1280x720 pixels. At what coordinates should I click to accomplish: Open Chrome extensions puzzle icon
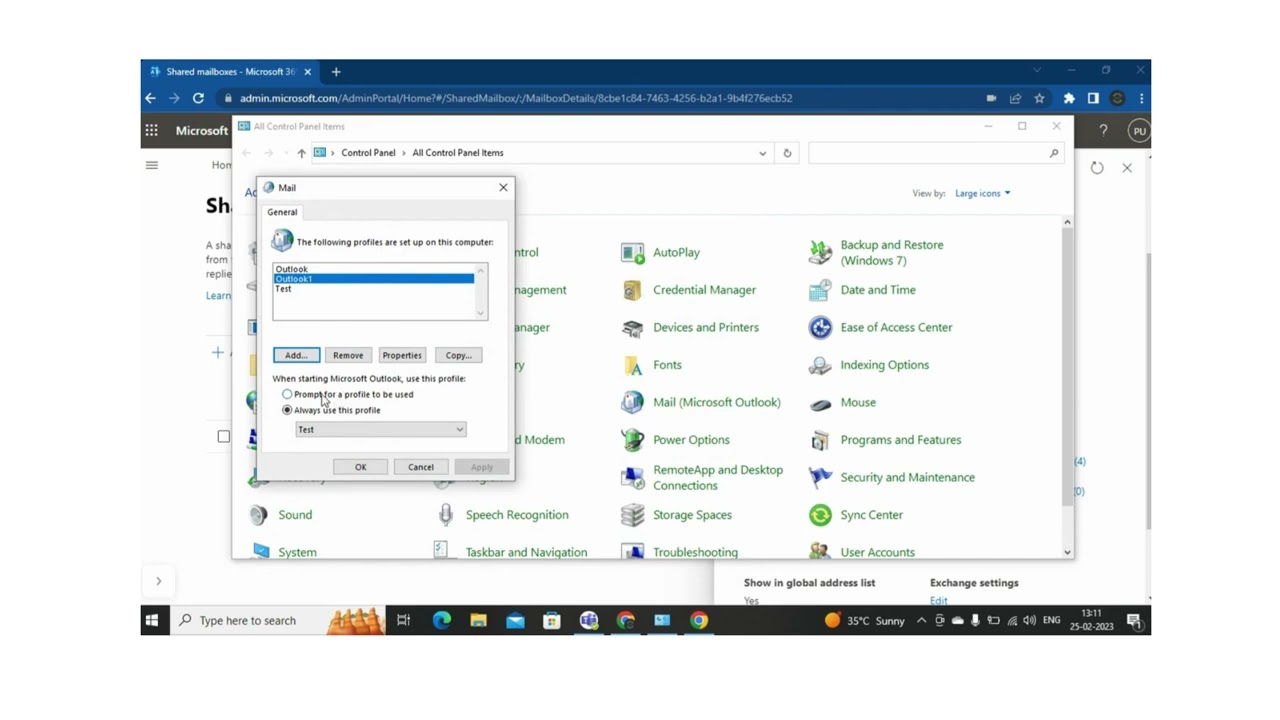1069,98
